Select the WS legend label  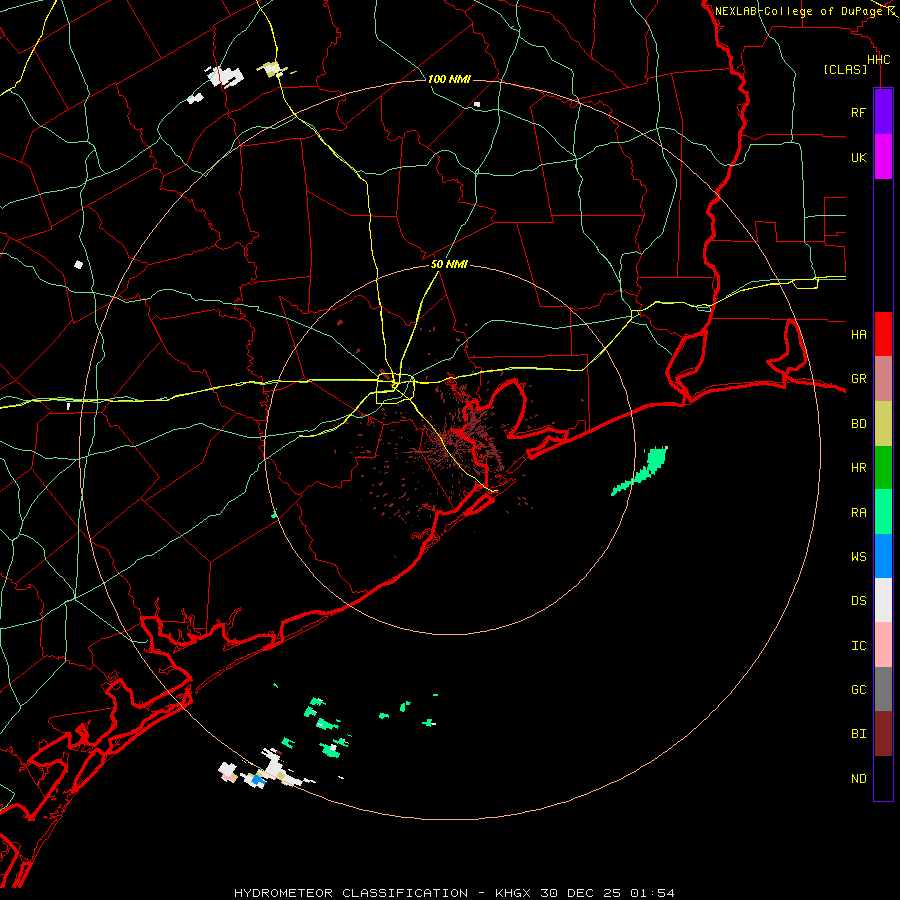(859, 556)
